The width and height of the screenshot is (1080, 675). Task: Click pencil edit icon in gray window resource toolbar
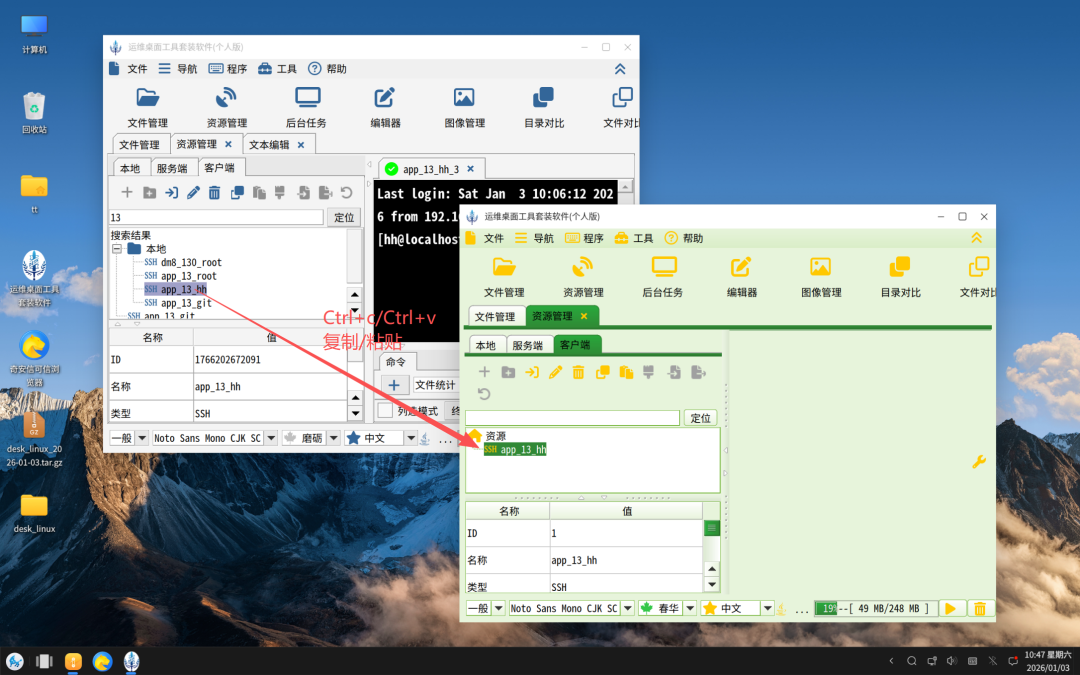tap(194, 193)
